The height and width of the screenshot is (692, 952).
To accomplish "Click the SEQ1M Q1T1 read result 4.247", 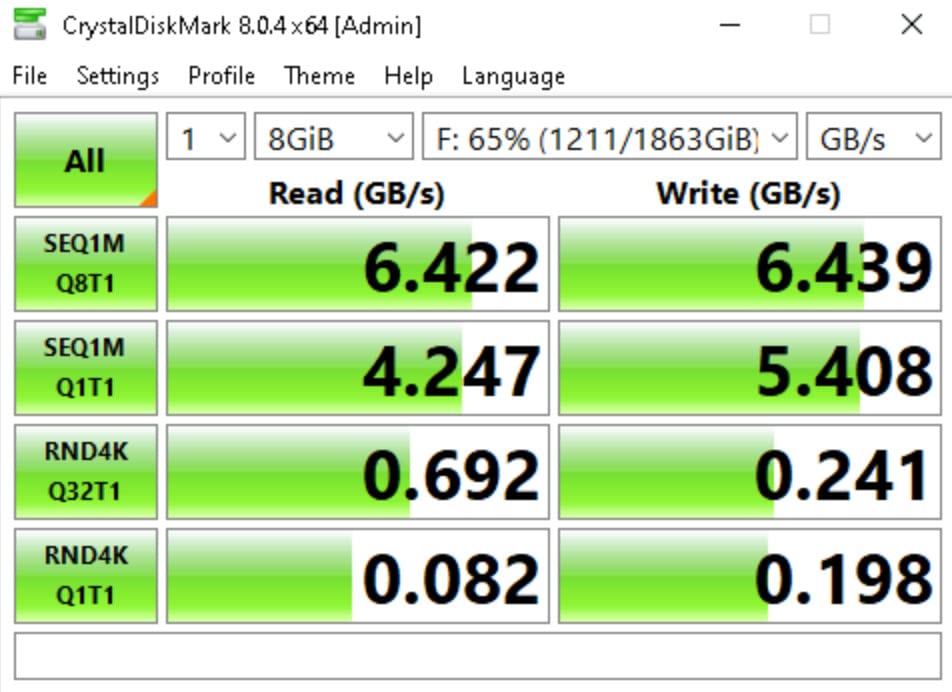I will [358, 368].
